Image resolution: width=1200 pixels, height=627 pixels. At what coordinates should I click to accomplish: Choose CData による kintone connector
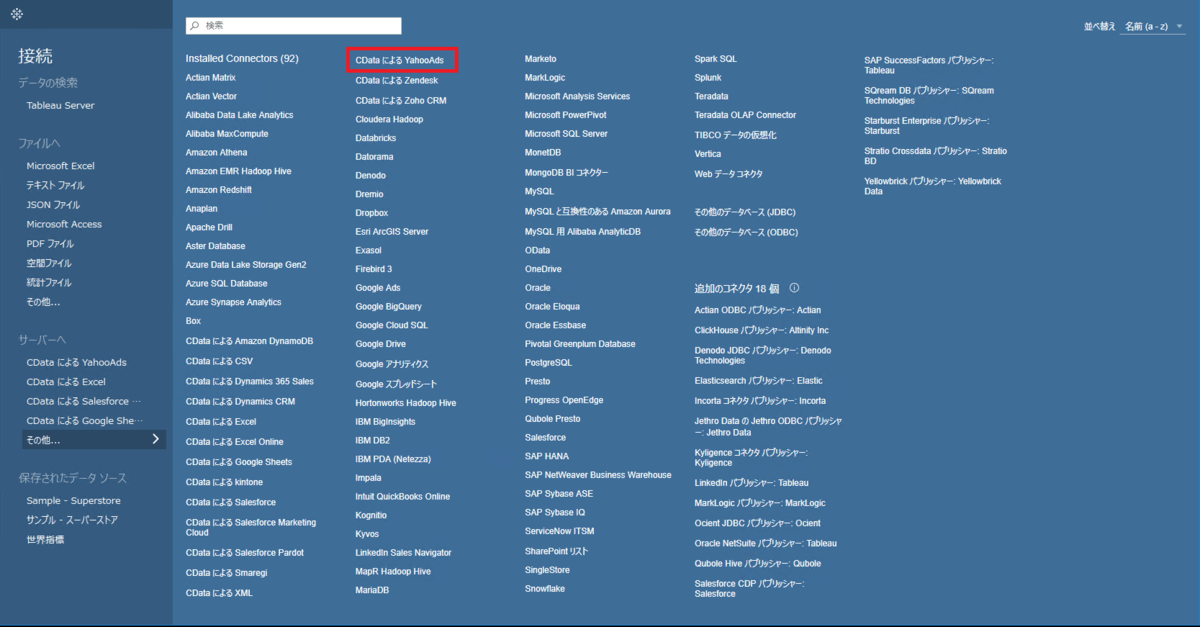tap(225, 482)
